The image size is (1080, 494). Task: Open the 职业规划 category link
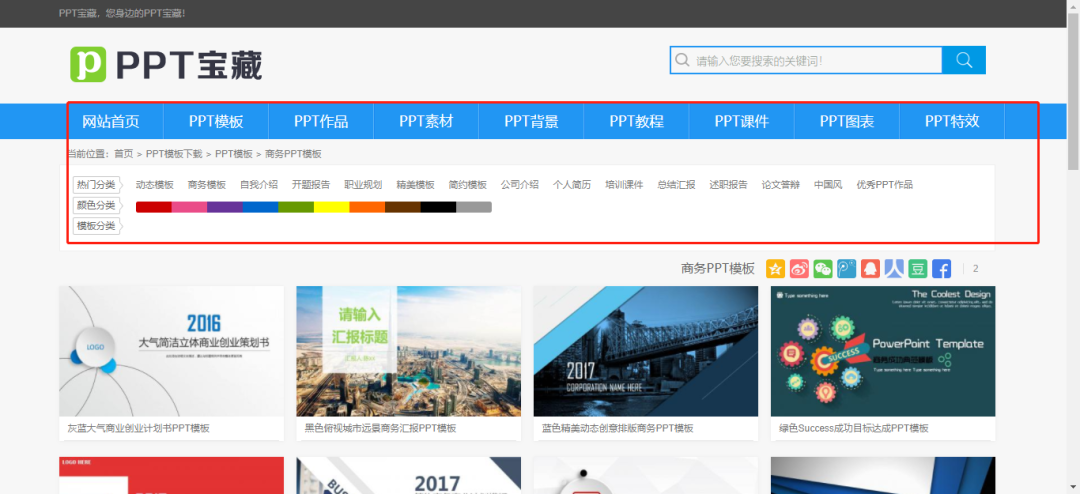[x=363, y=185]
